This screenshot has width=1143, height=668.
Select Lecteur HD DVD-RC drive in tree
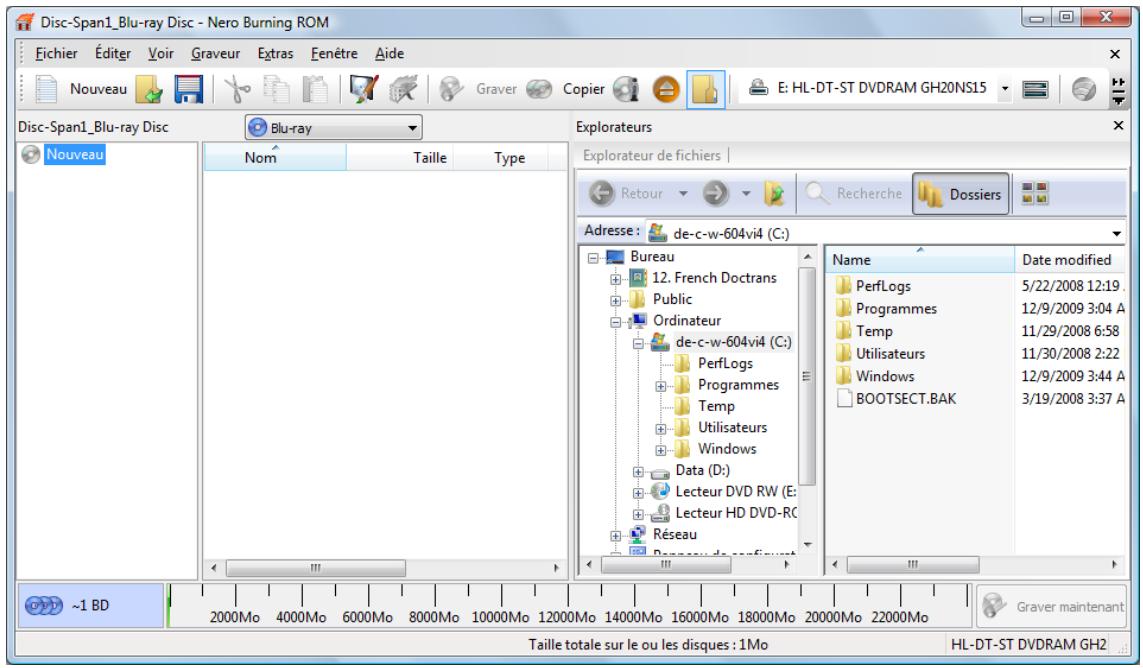[x=735, y=513]
